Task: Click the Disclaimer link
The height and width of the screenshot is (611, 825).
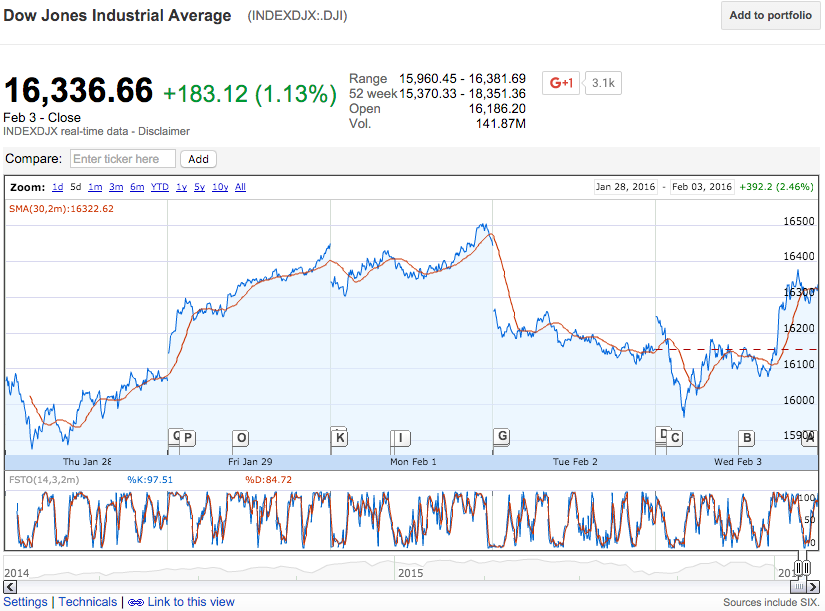Action: [x=164, y=131]
